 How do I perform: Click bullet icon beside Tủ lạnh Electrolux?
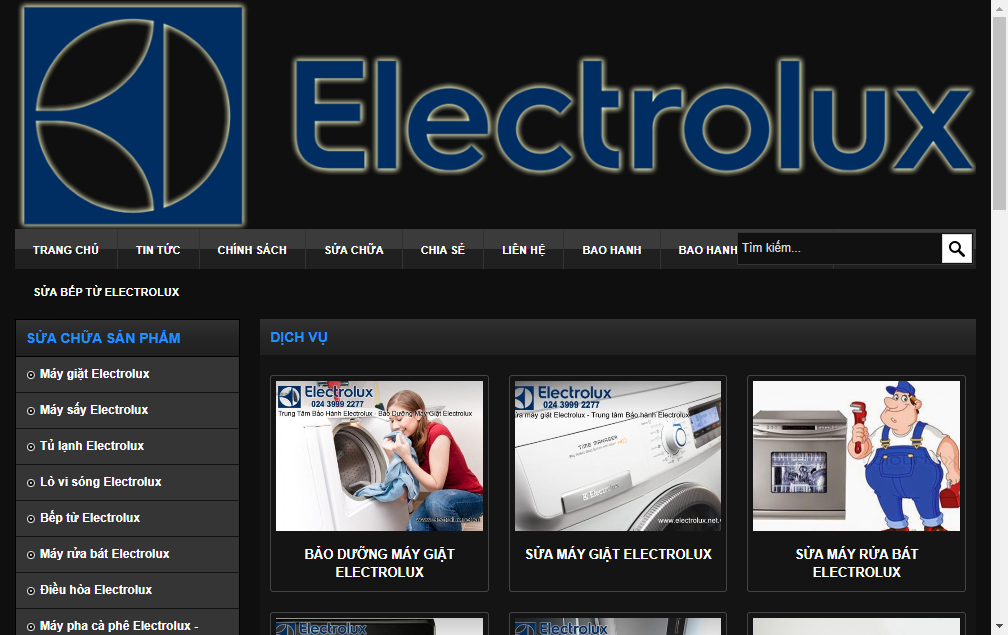[30, 447]
